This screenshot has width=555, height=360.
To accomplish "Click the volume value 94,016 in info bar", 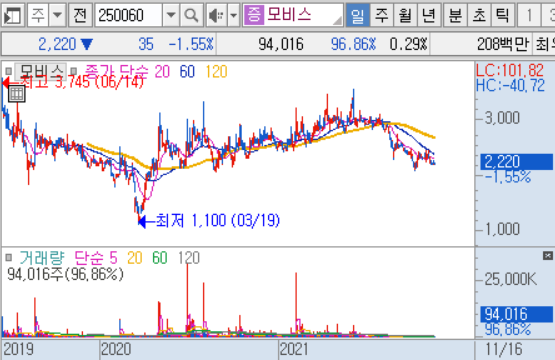I will [x=281, y=44].
